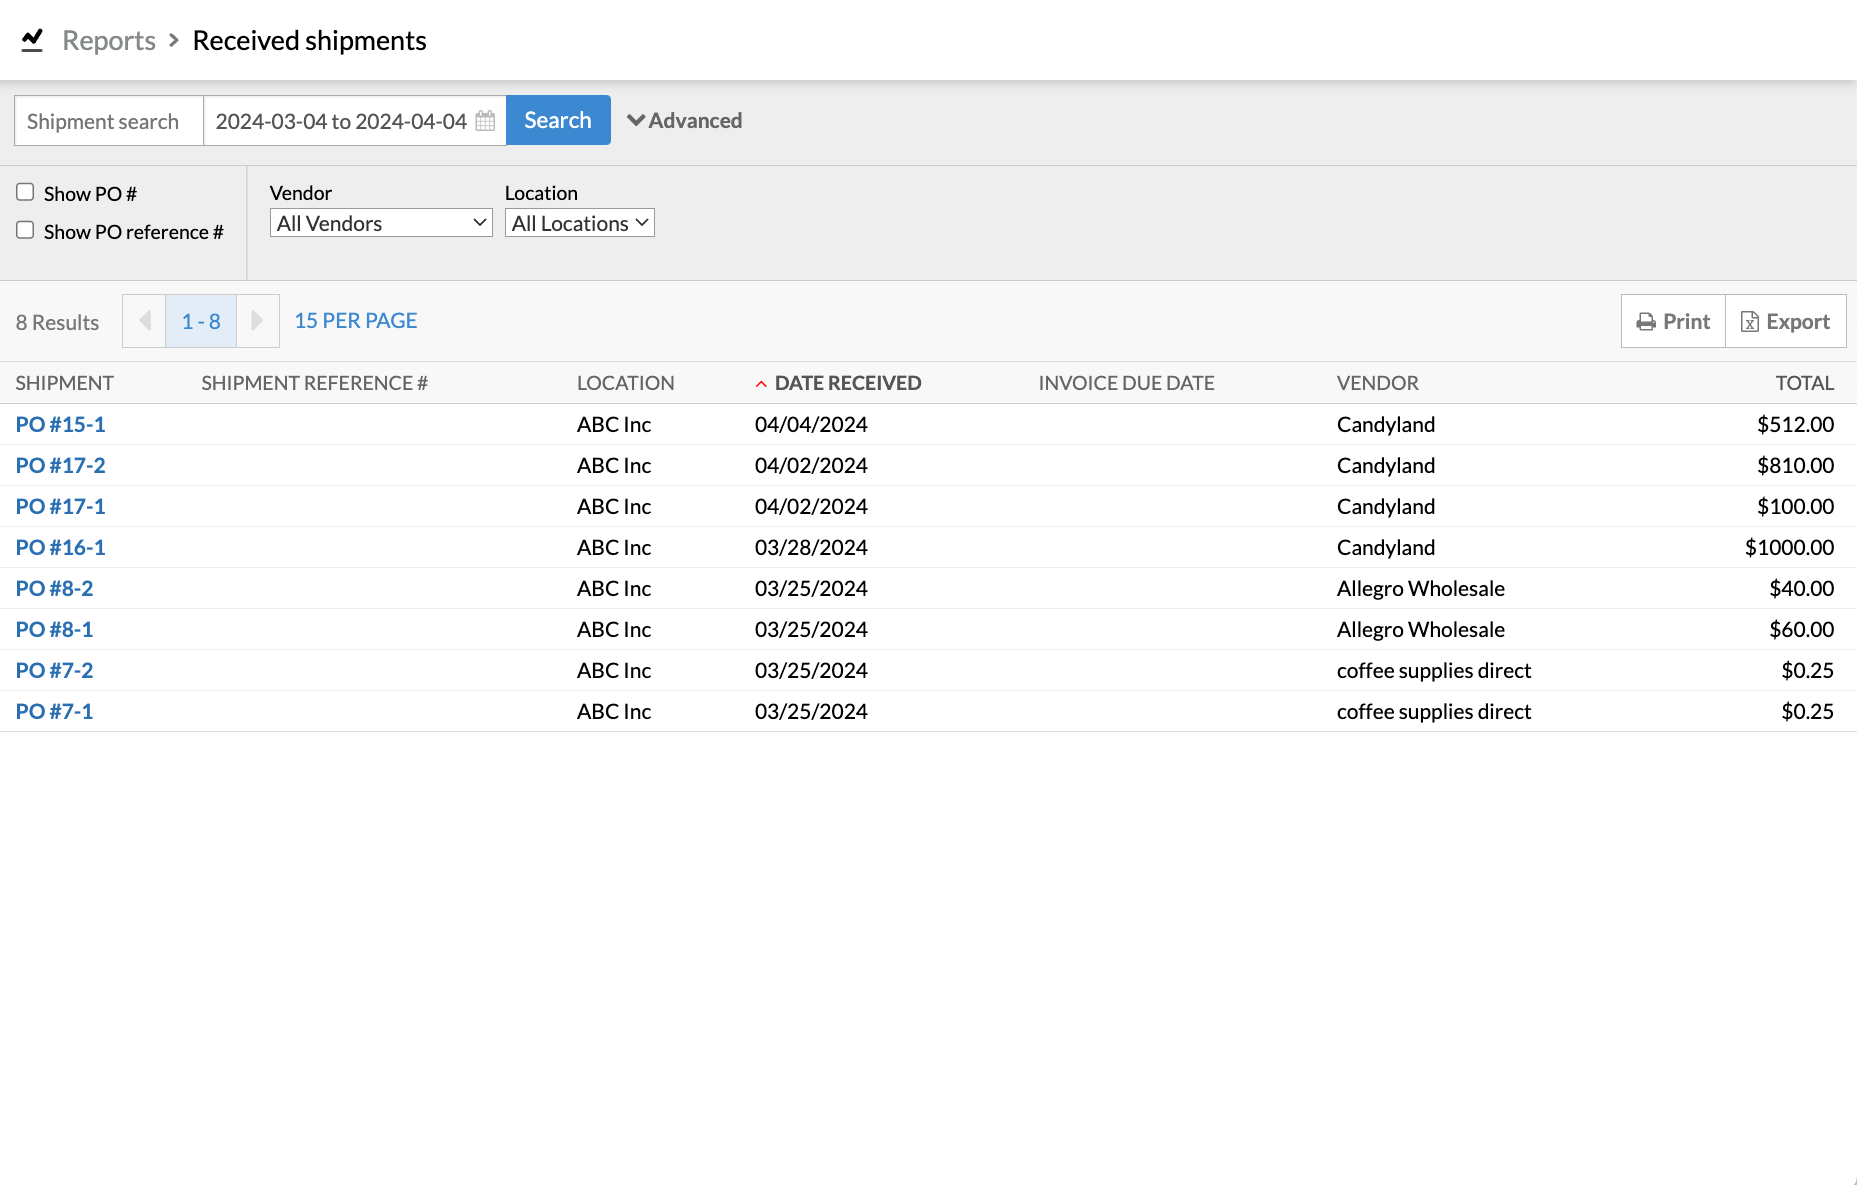Screen dimensions: 1857x1185
Task: Click the Date Received sort arrow
Action: click(761, 384)
